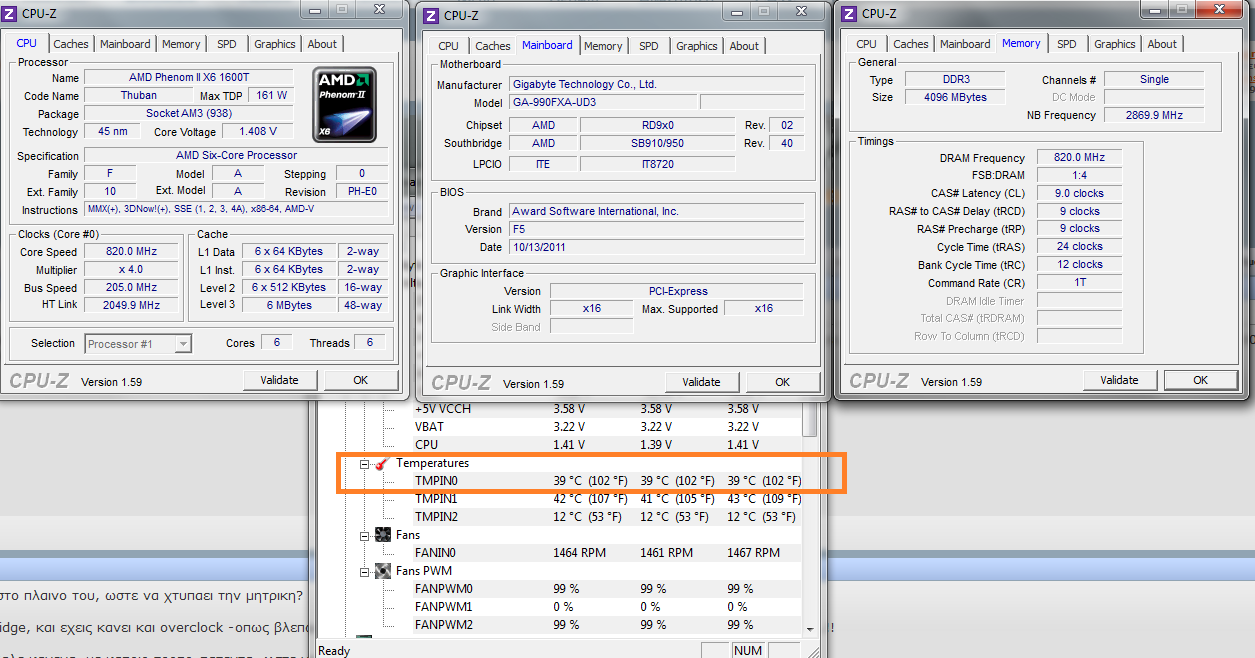Open the SPD tab in the Motherboard window
The width and height of the screenshot is (1255, 658).
point(649,46)
